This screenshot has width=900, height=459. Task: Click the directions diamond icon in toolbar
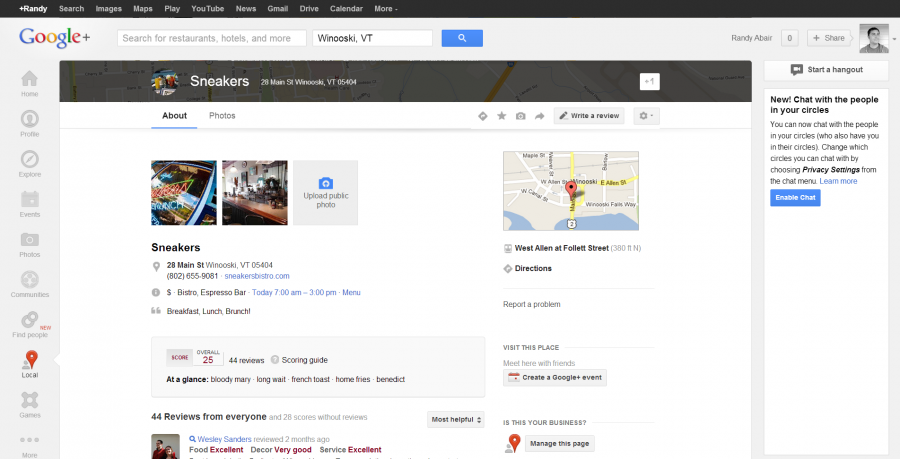(x=483, y=116)
